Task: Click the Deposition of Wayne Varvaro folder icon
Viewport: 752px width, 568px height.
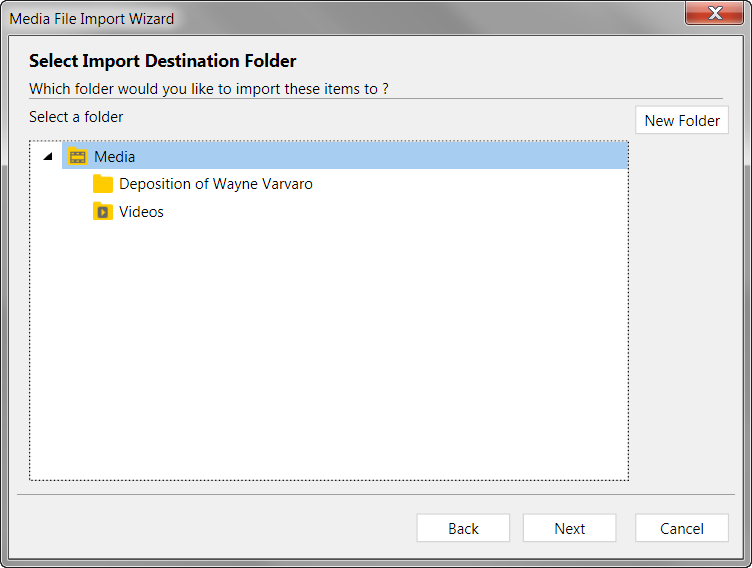Action: 103,184
